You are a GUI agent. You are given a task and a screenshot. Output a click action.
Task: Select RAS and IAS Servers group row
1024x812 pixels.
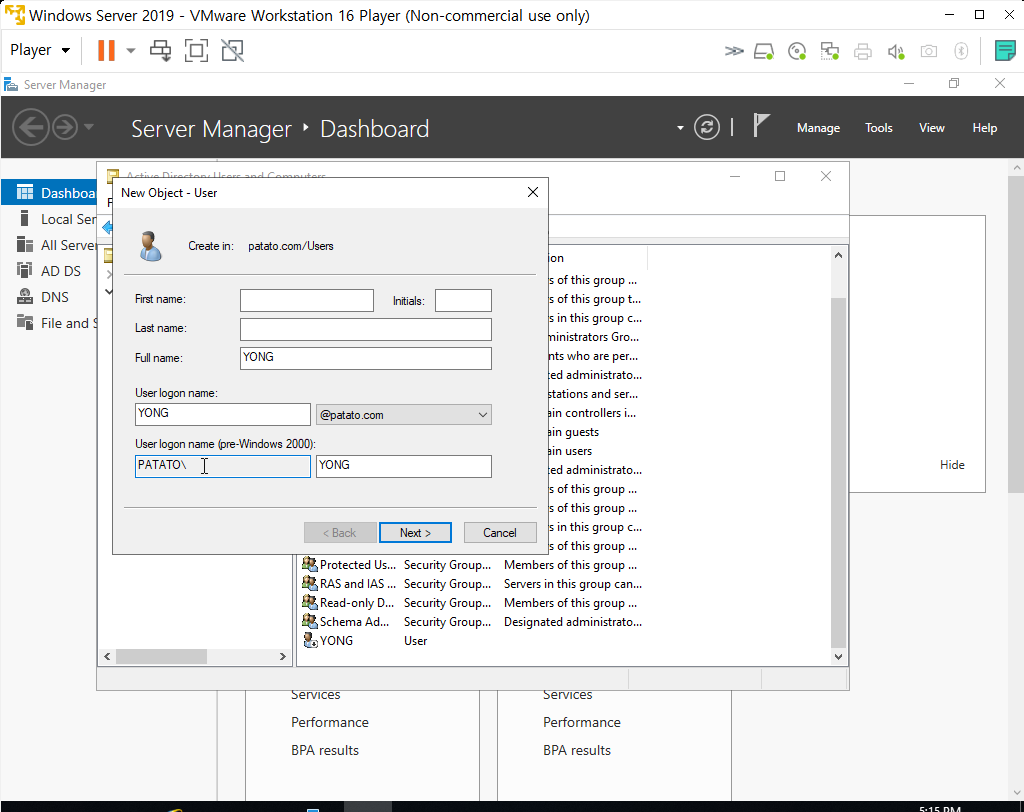tap(472, 583)
